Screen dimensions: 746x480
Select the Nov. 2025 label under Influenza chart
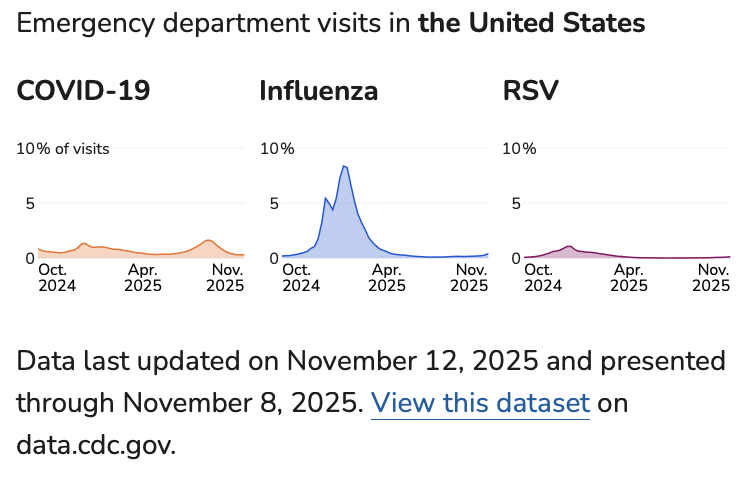click(470, 277)
